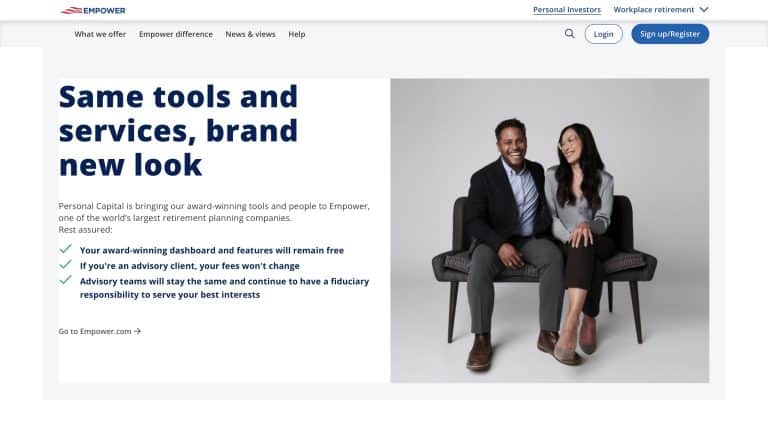
Task: Open Empower difference menu
Action: [x=176, y=34]
